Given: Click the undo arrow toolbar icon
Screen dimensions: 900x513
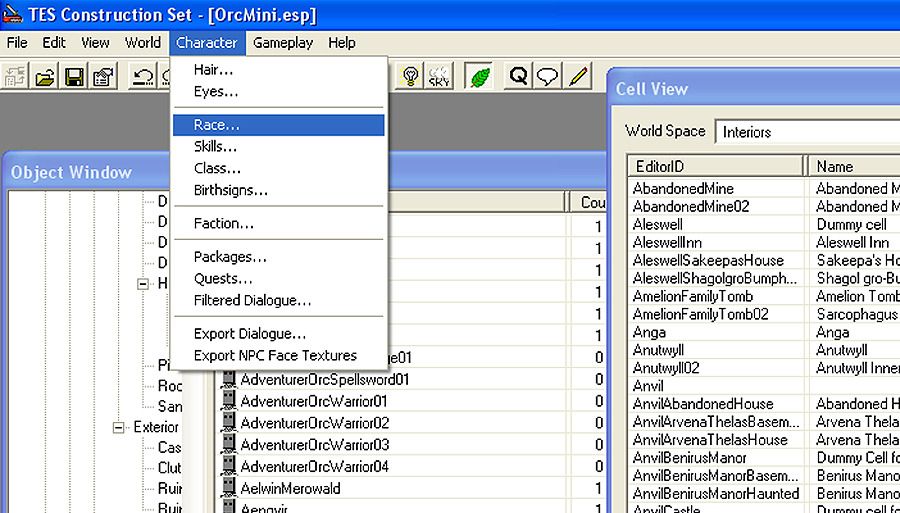Looking at the screenshot, I should click(x=143, y=77).
